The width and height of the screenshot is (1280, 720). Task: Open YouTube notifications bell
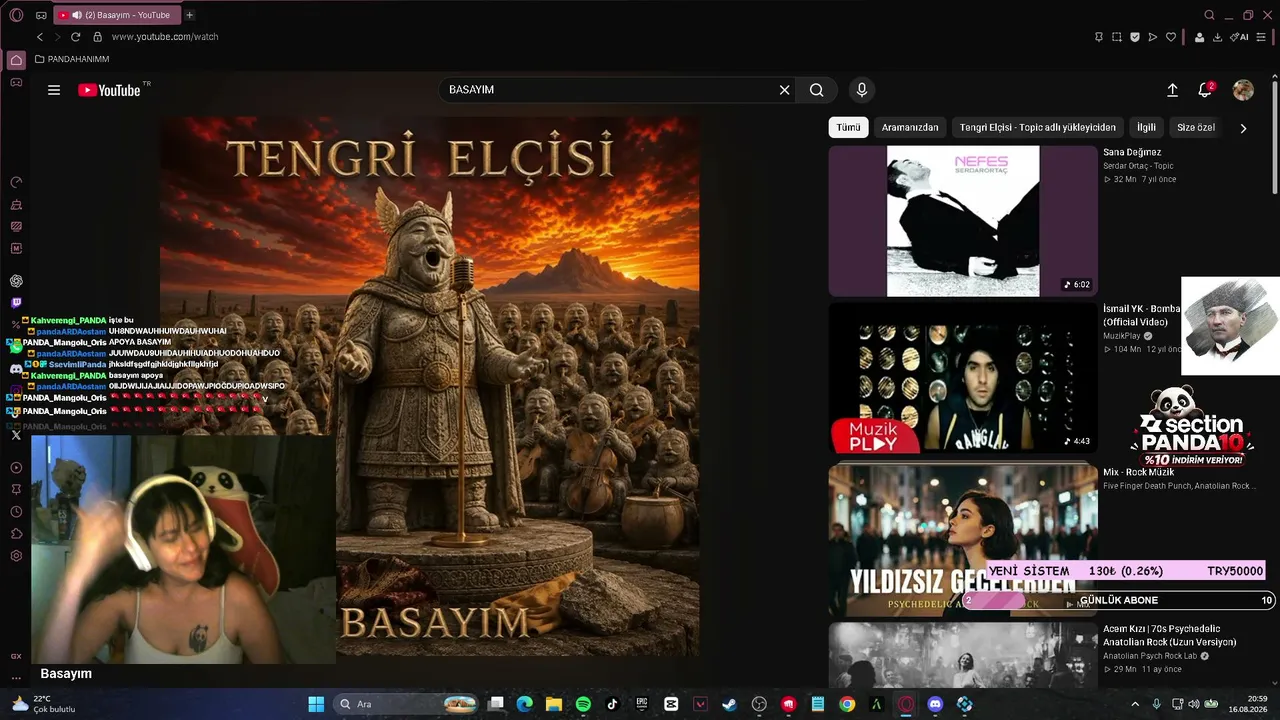click(x=1205, y=90)
